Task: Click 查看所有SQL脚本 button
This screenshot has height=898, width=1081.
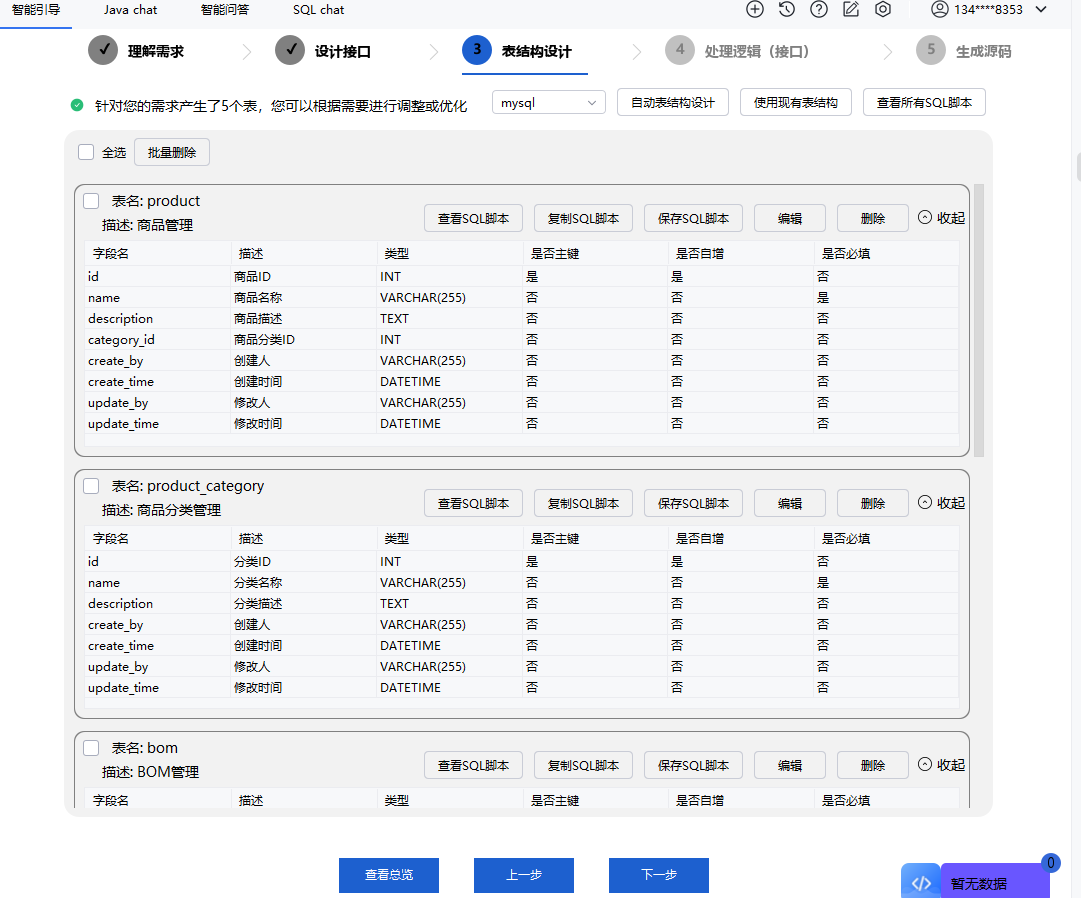Action: point(925,103)
